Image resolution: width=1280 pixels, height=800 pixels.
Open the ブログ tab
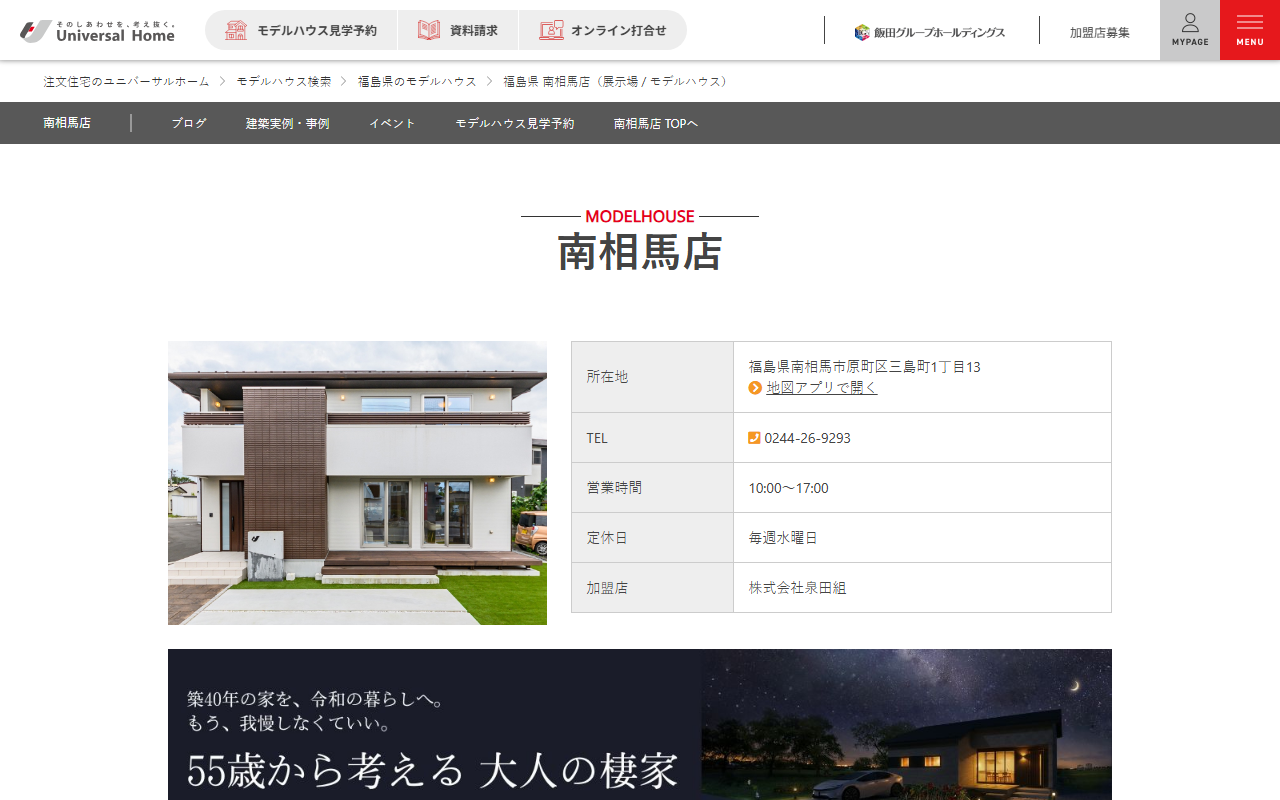(189, 123)
